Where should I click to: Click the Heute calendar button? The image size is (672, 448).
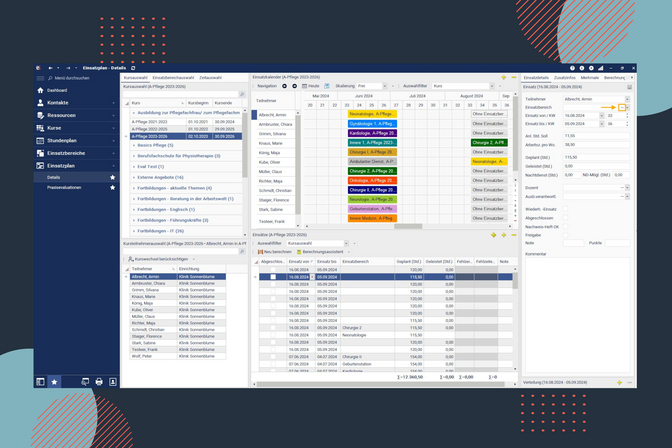point(310,87)
